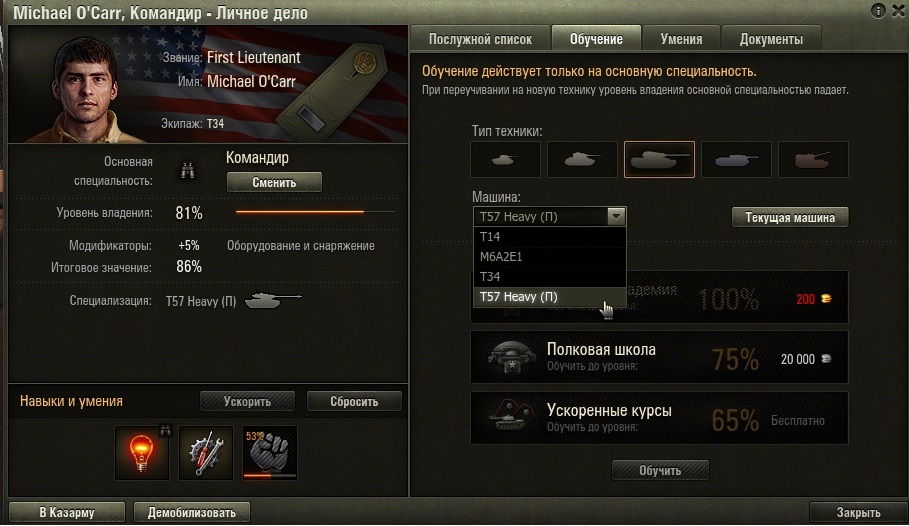Select T14 from the vehicle list
909x526 pixels.
coord(550,237)
